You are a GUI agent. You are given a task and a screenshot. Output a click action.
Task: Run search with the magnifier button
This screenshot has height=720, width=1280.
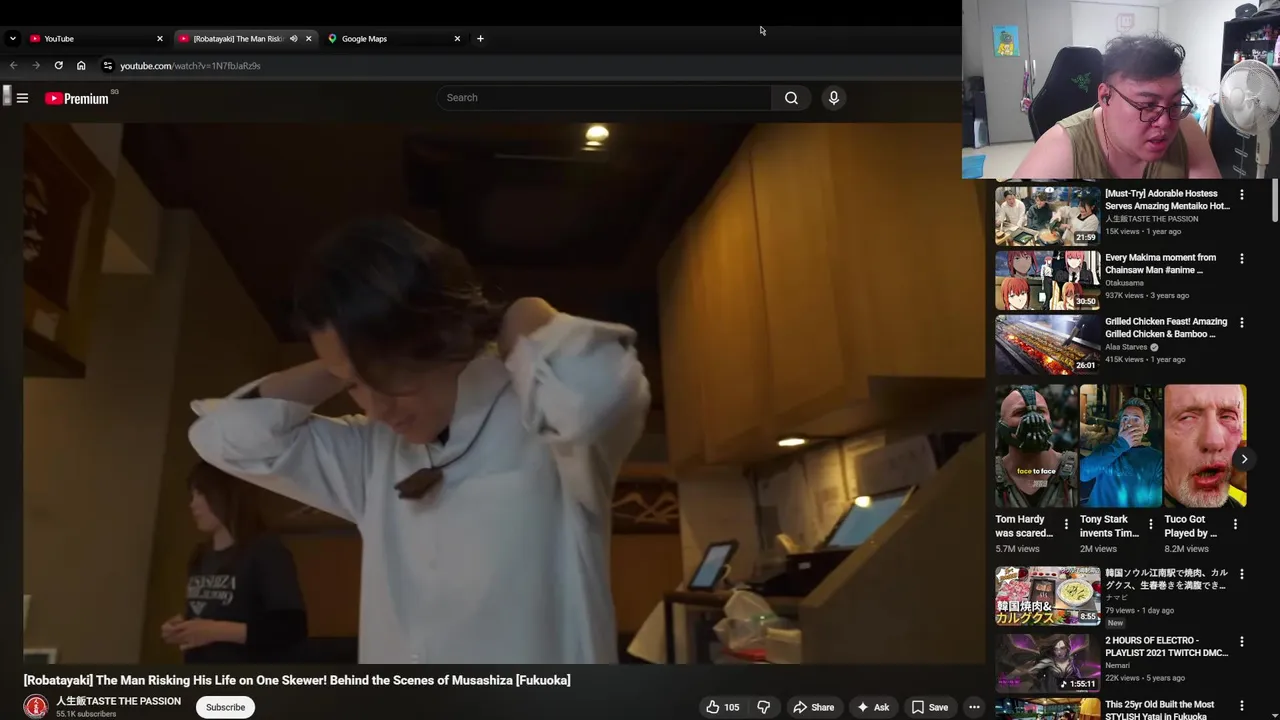pyautogui.click(x=791, y=98)
